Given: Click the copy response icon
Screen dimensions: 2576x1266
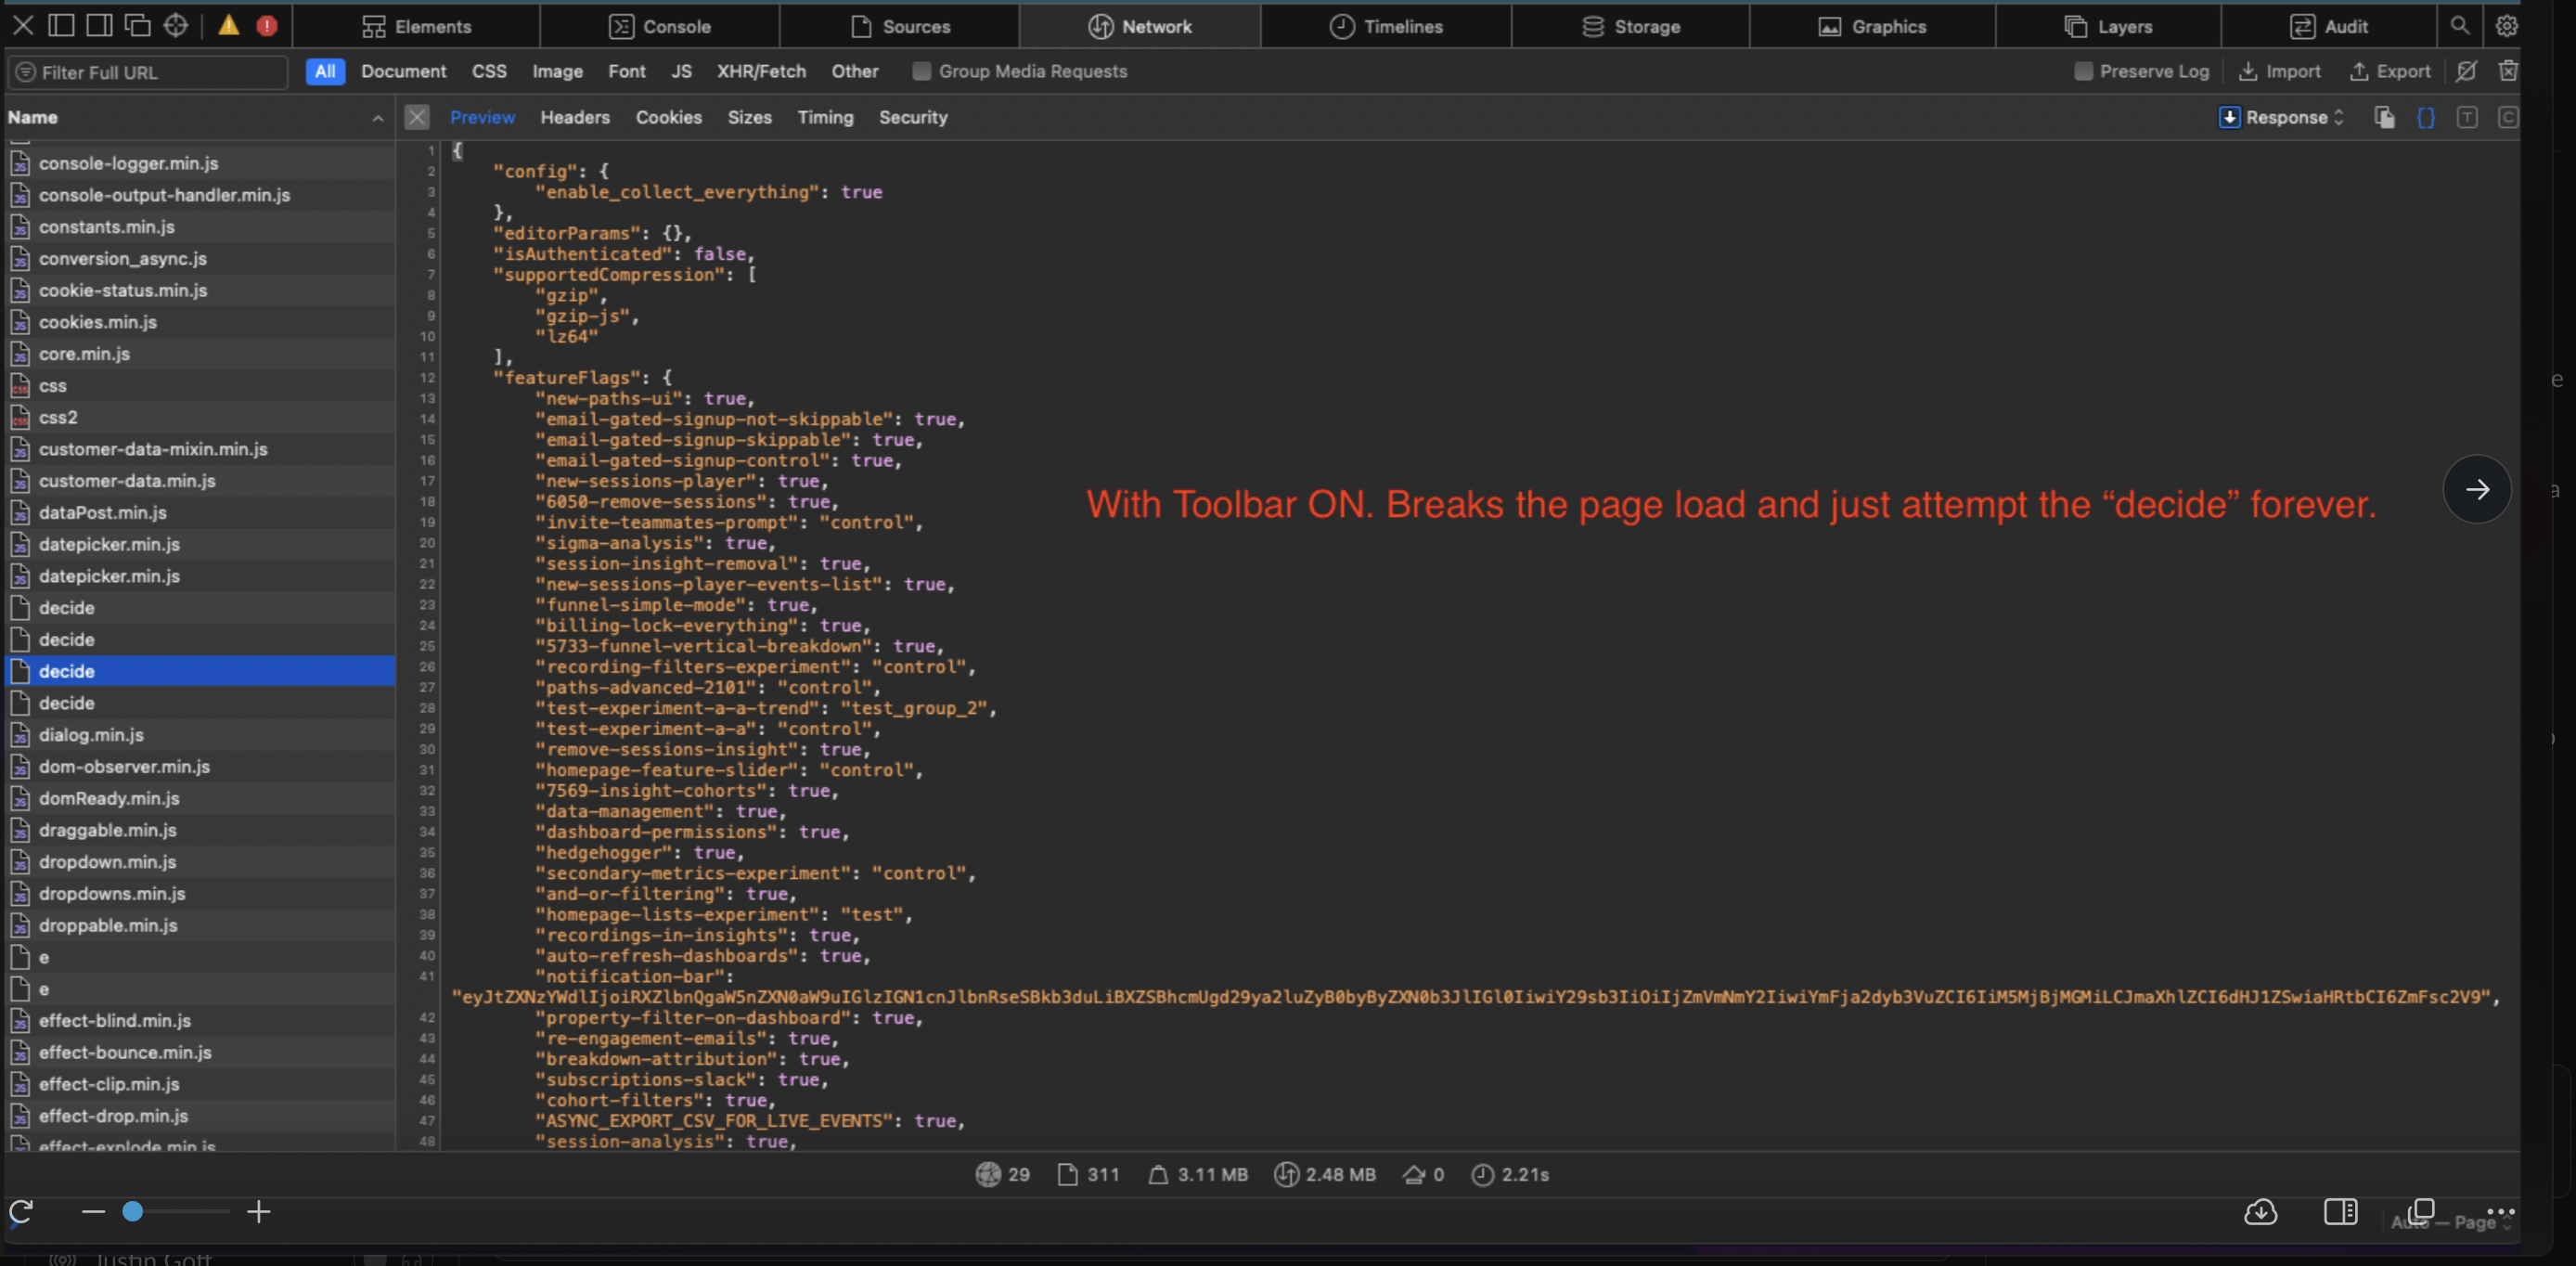Looking at the screenshot, I should click(x=2384, y=118).
